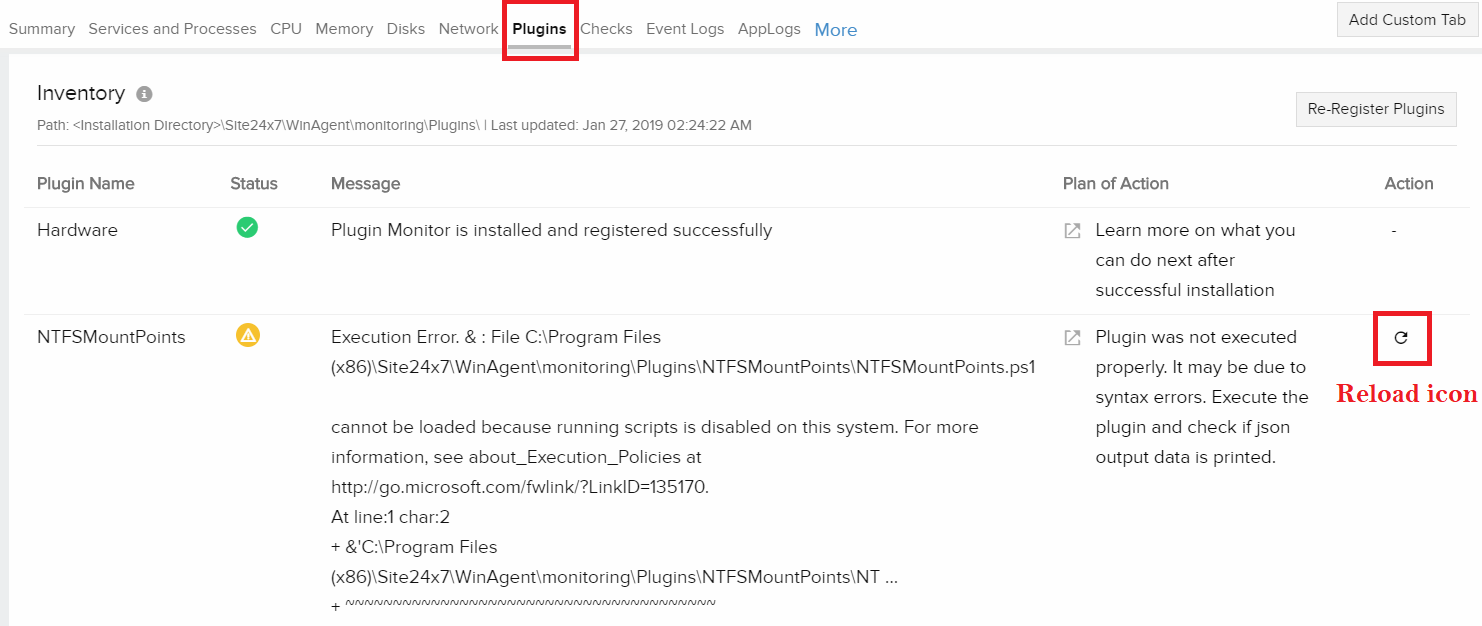
Task: Select the NTFSMountPoints plugin name
Action: (111, 336)
